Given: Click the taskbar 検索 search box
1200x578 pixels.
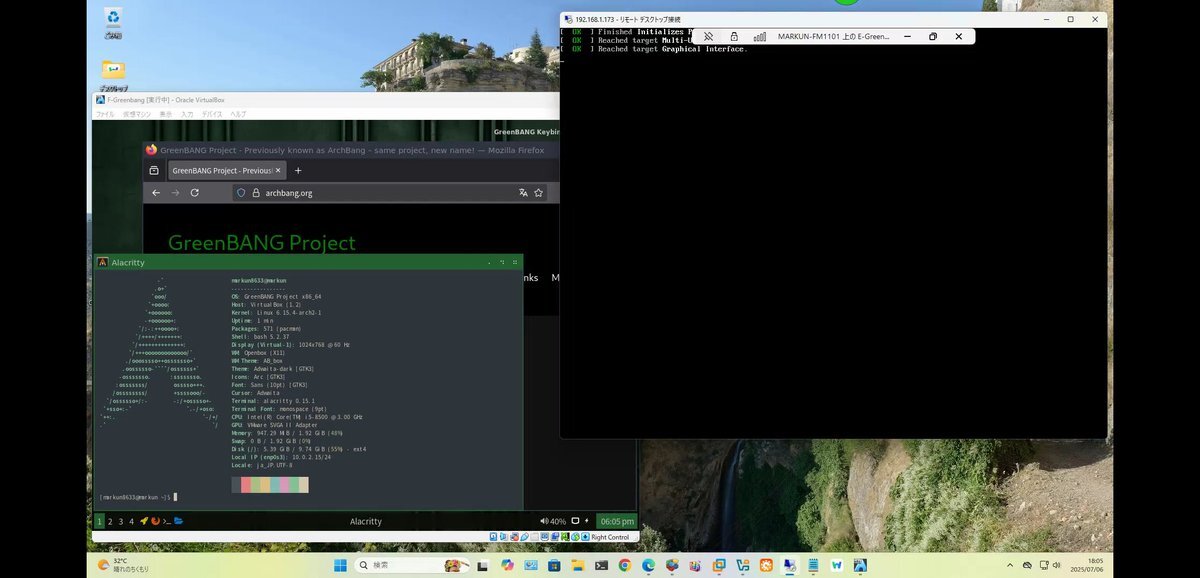Looking at the screenshot, I should [412, 566].
